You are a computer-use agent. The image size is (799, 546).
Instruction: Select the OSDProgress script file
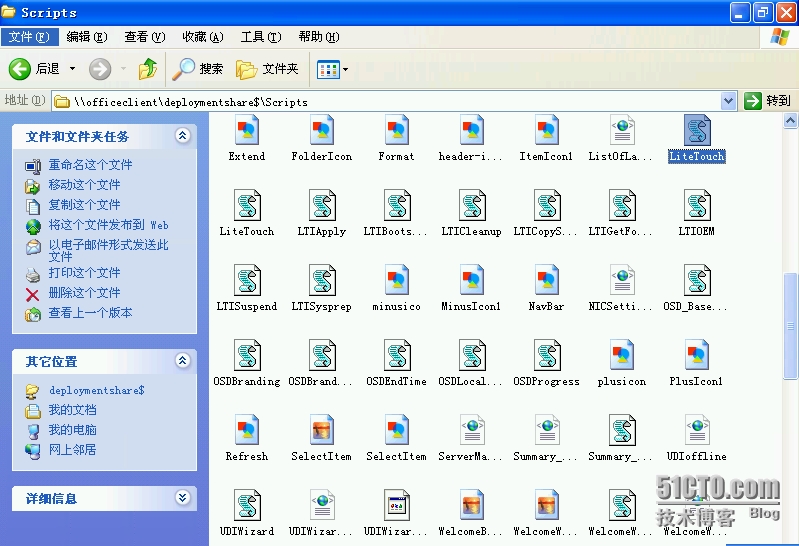click(x=546, y=362)
